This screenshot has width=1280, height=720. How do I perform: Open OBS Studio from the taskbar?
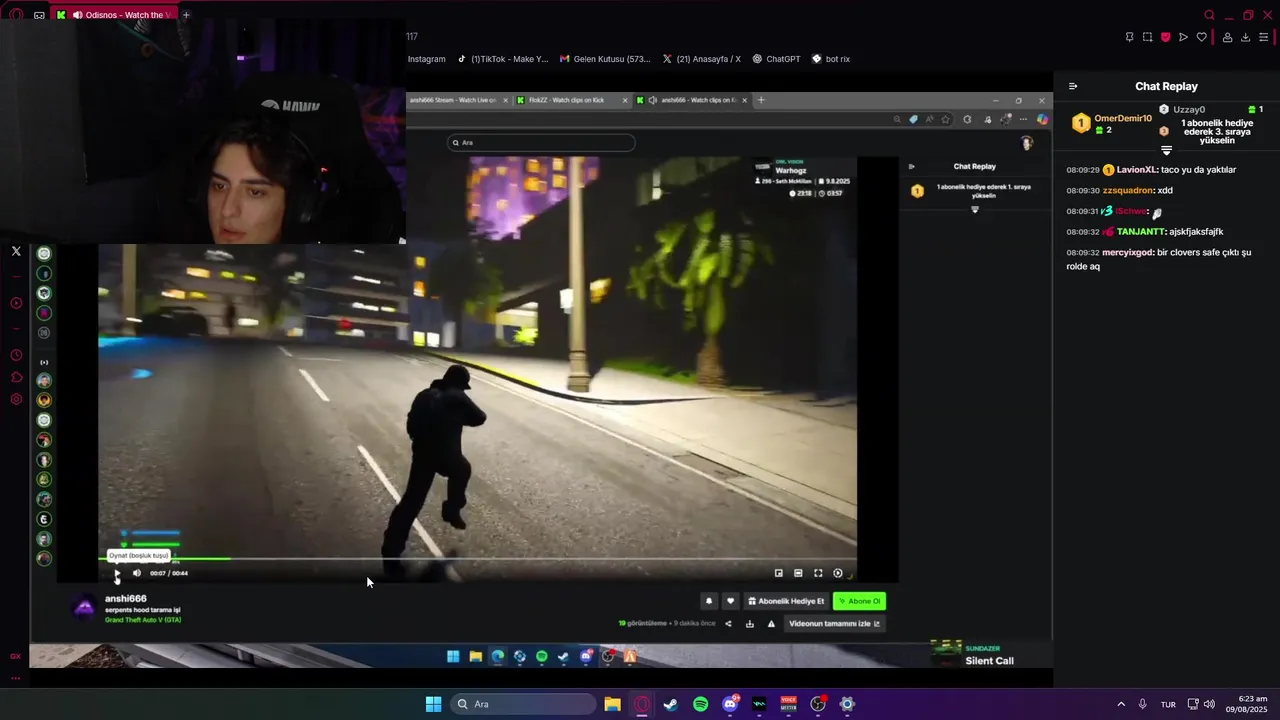[818, 704]
